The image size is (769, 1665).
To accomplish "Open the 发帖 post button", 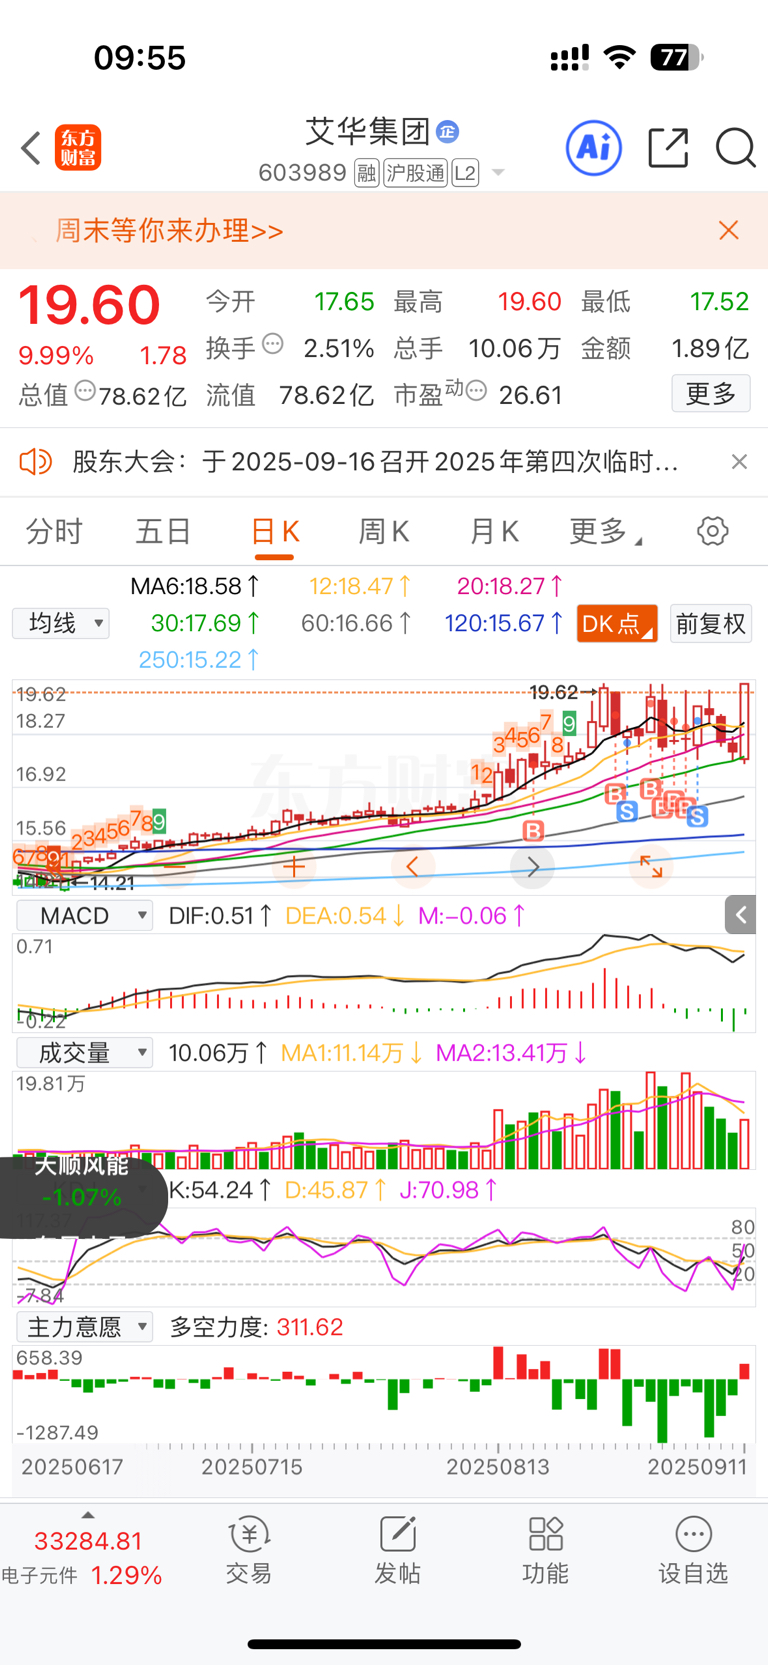I will [397, 1550].
